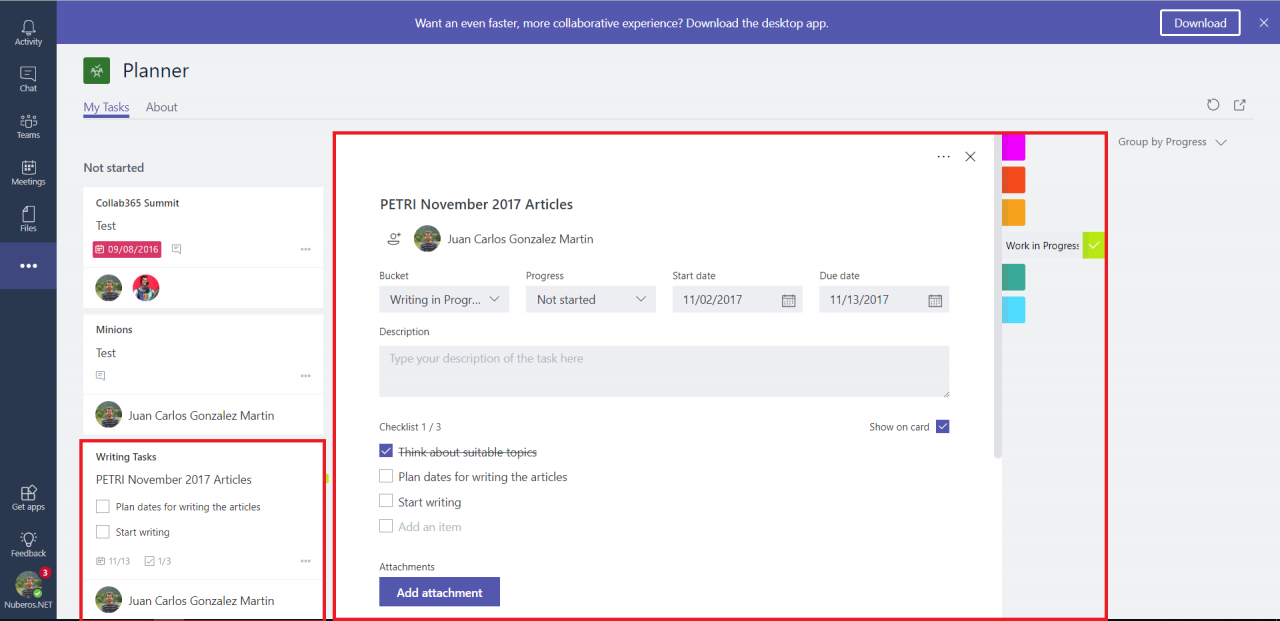Expand the Progress dropdown

(590, 299)
